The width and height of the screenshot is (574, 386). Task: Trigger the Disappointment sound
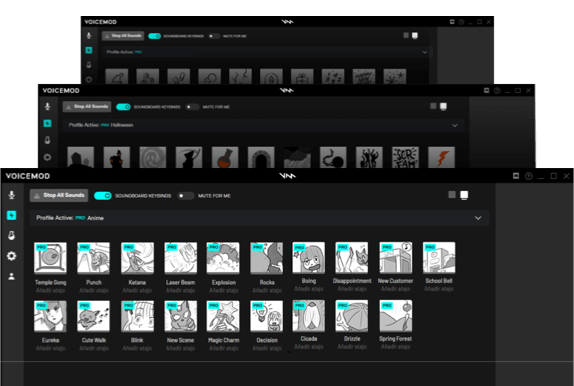tap(352, 257)
